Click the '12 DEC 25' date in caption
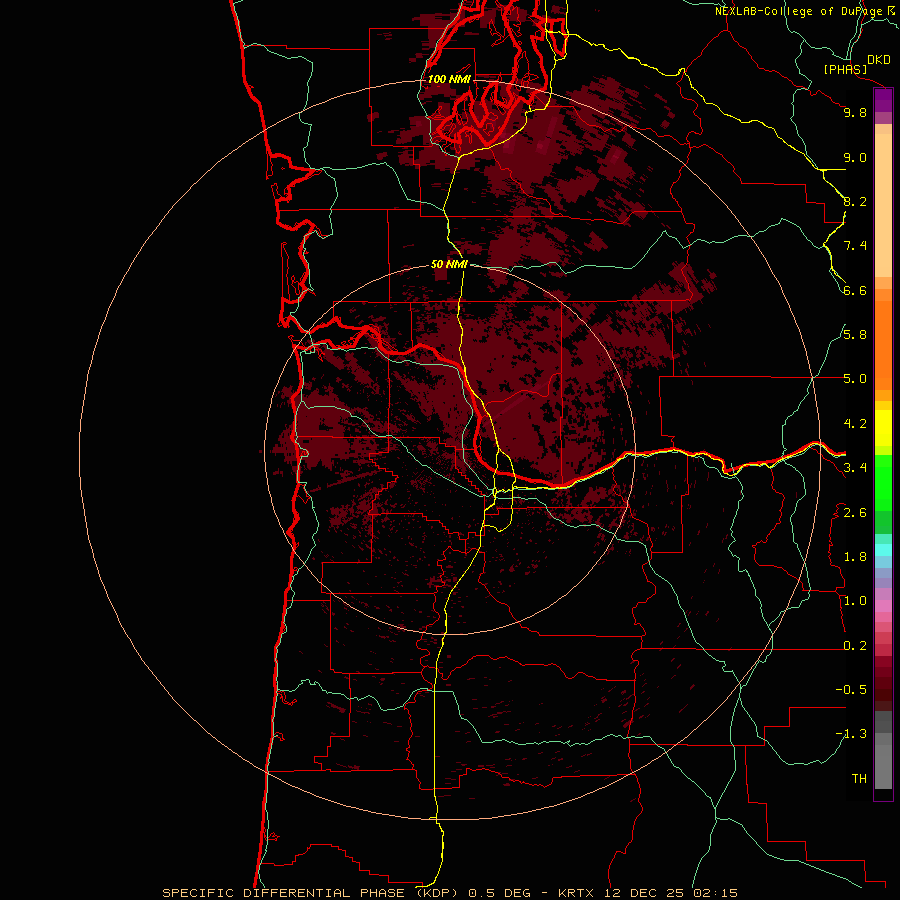 click(x=643, y=893)
